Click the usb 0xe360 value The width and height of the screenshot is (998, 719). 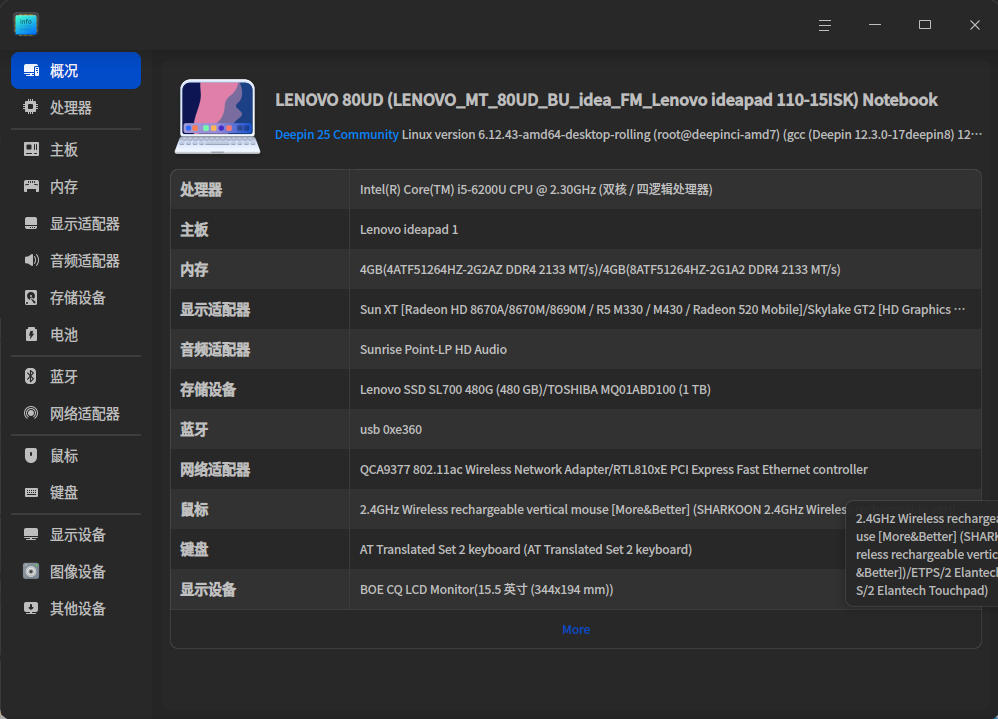[x=391, y=430]
